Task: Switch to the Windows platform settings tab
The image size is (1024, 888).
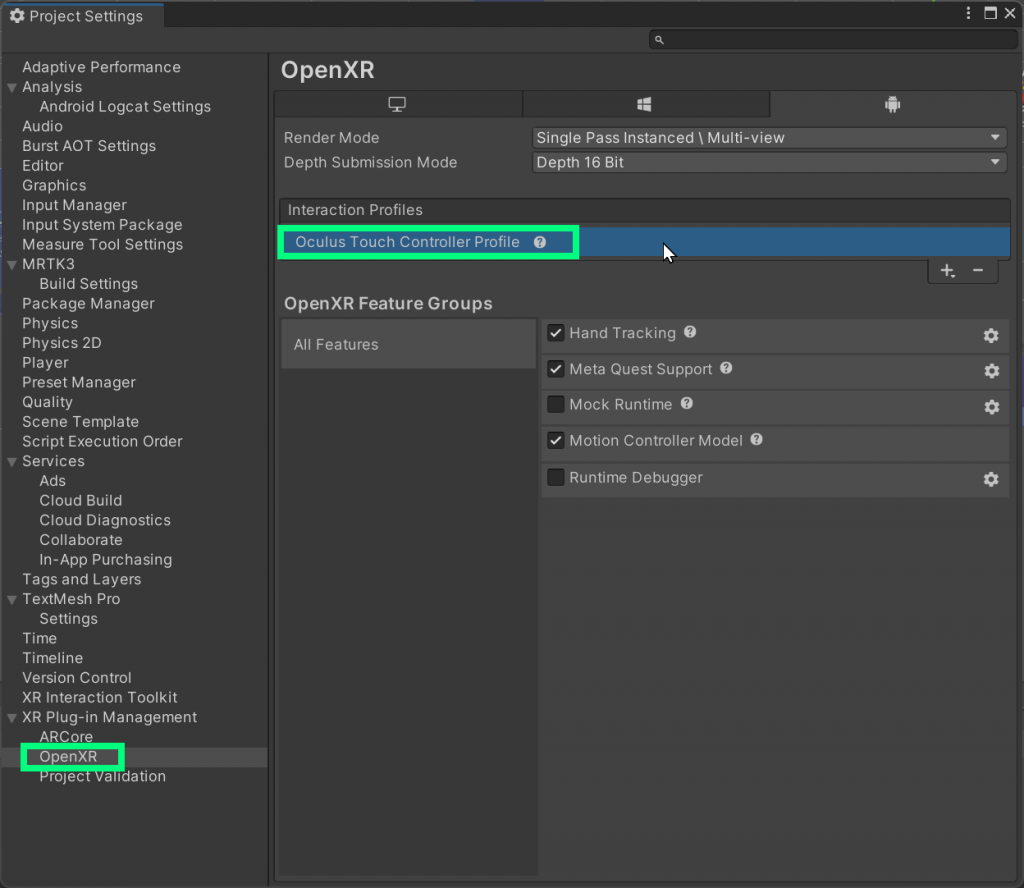Action: [645, 103]
